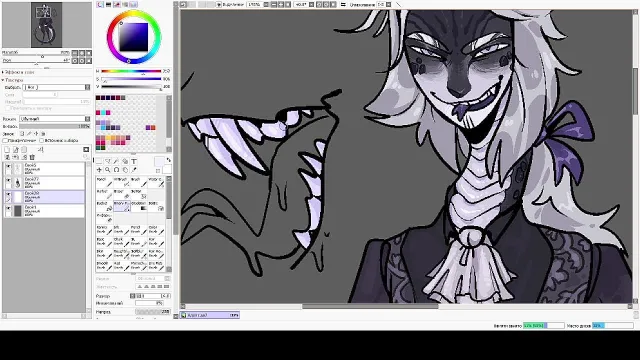This screenshot has height=360, width=640.
Task: Select the highlighted third layer in list
Action: (x=44, y=197)
